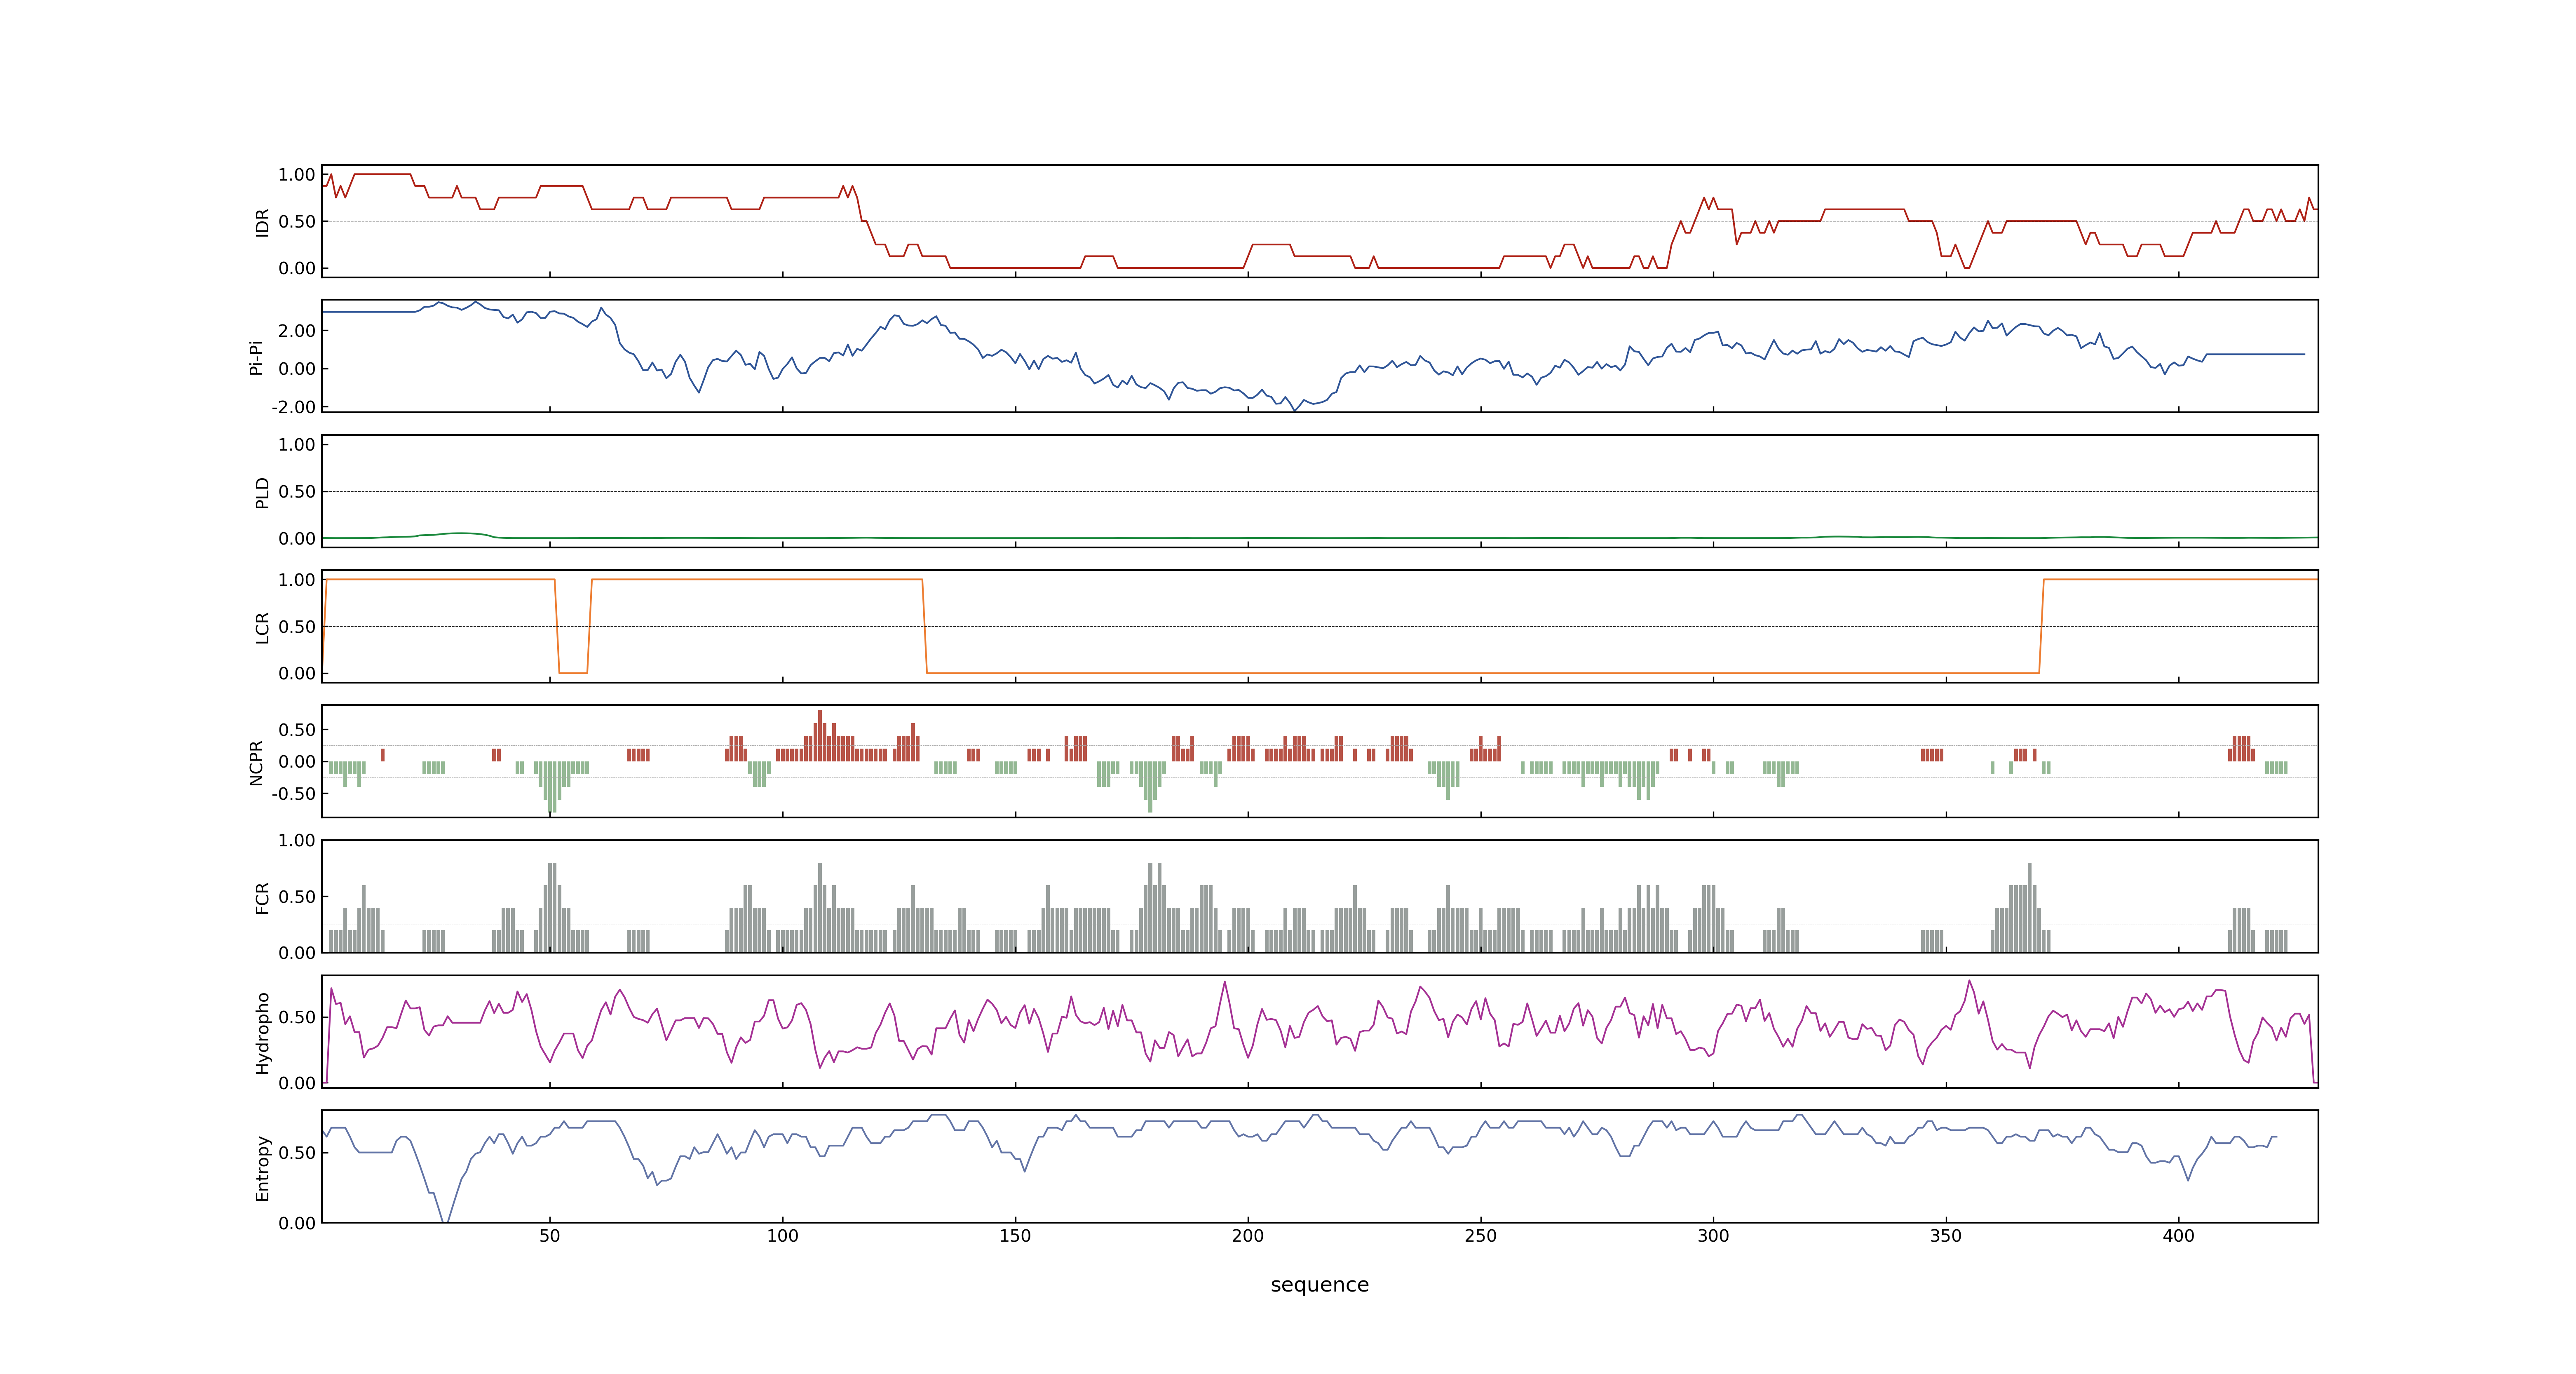The width and height of the screenshot is (2576, 1374).
Task: Click the FCR y-axis label
Action: (x=262, y=897)
